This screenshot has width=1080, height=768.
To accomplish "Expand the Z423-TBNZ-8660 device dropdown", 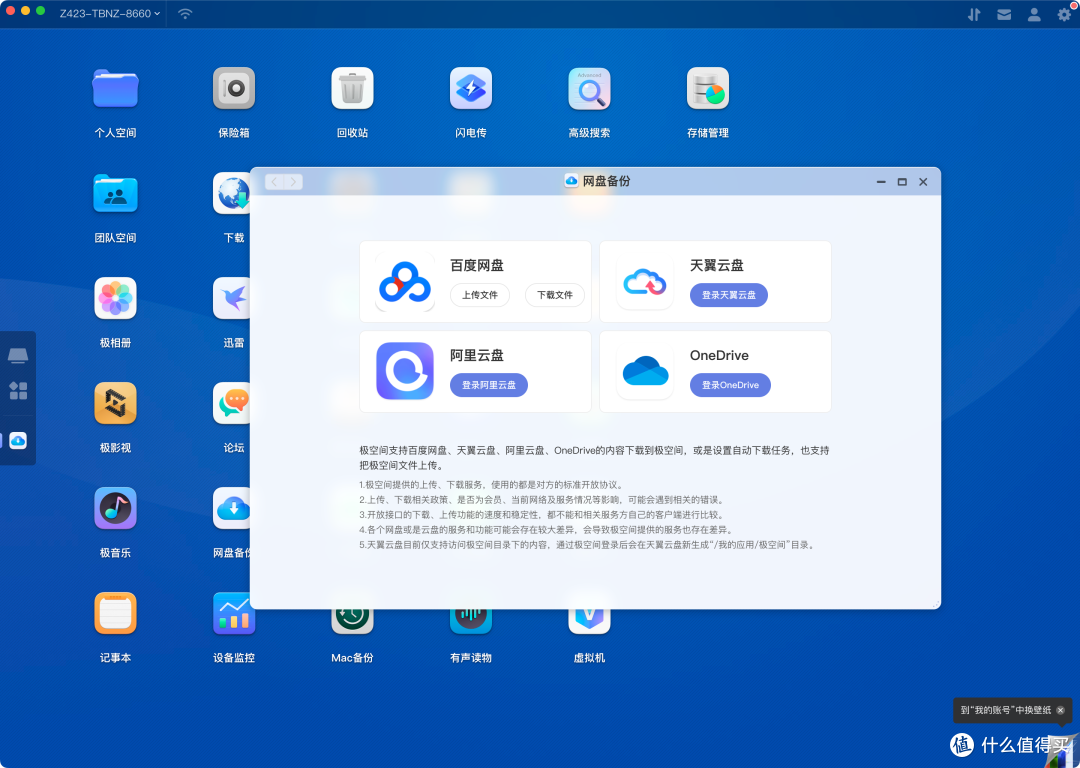I will pos(110,14).
